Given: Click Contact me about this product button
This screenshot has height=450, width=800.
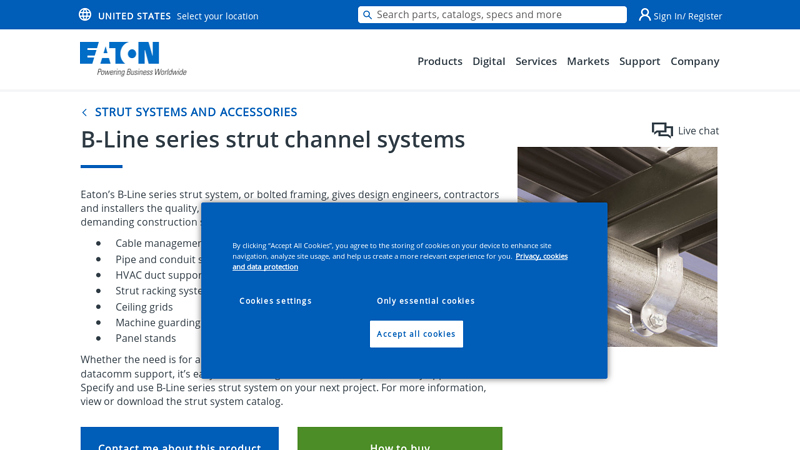Looking at the screenshot, I should click(x=180, y=439).
